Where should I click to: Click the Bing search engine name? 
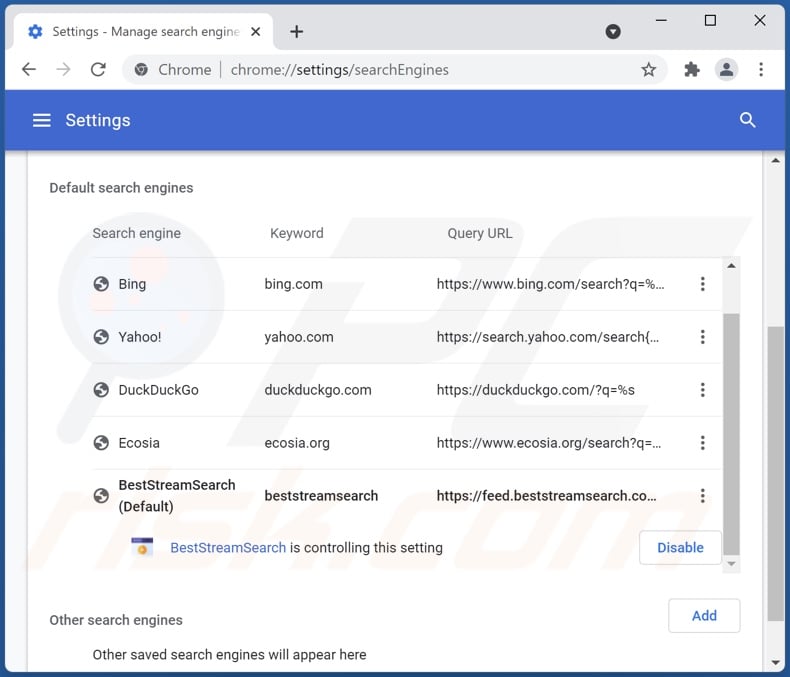(x=132, y=284)
